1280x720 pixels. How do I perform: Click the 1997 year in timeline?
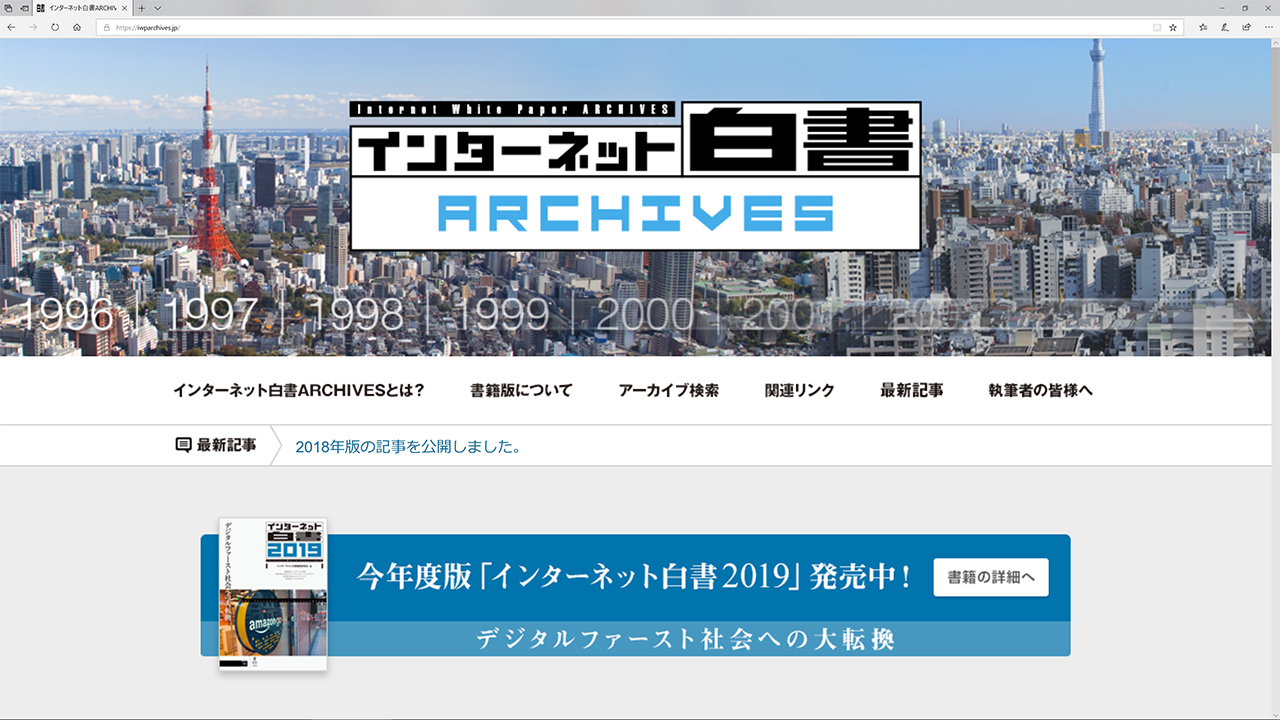[x=211, y=314]
